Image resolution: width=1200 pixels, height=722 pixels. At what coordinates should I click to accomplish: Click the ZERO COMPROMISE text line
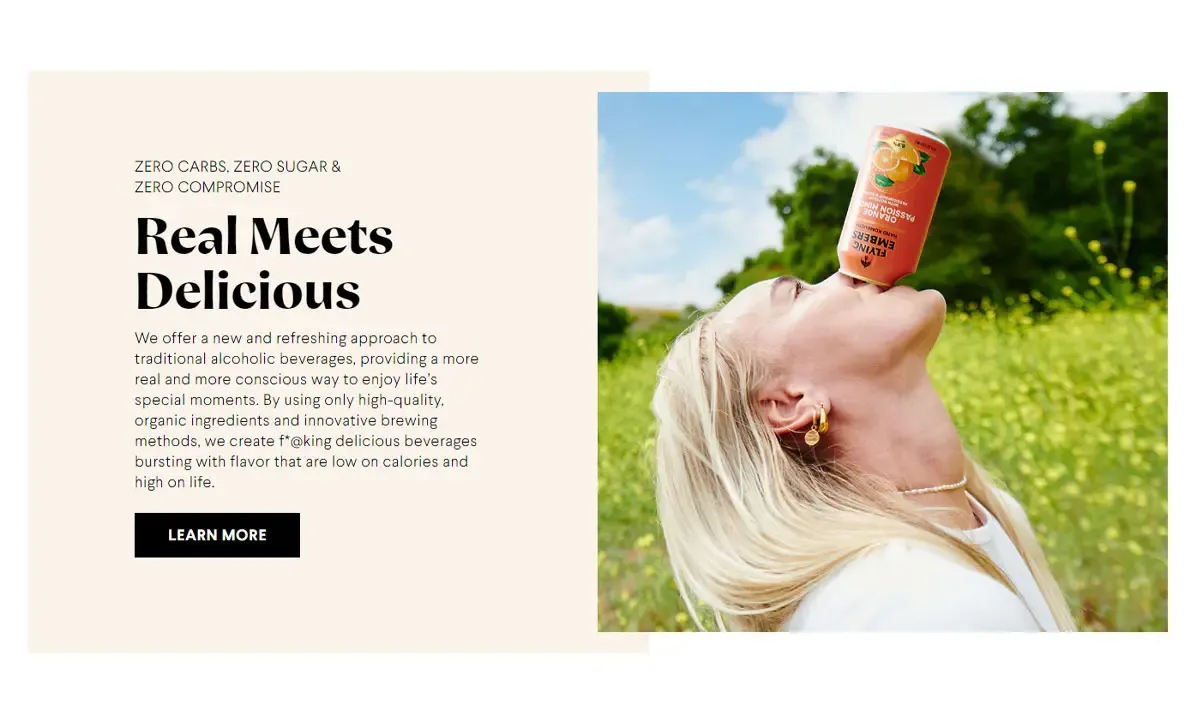(208, 187)
